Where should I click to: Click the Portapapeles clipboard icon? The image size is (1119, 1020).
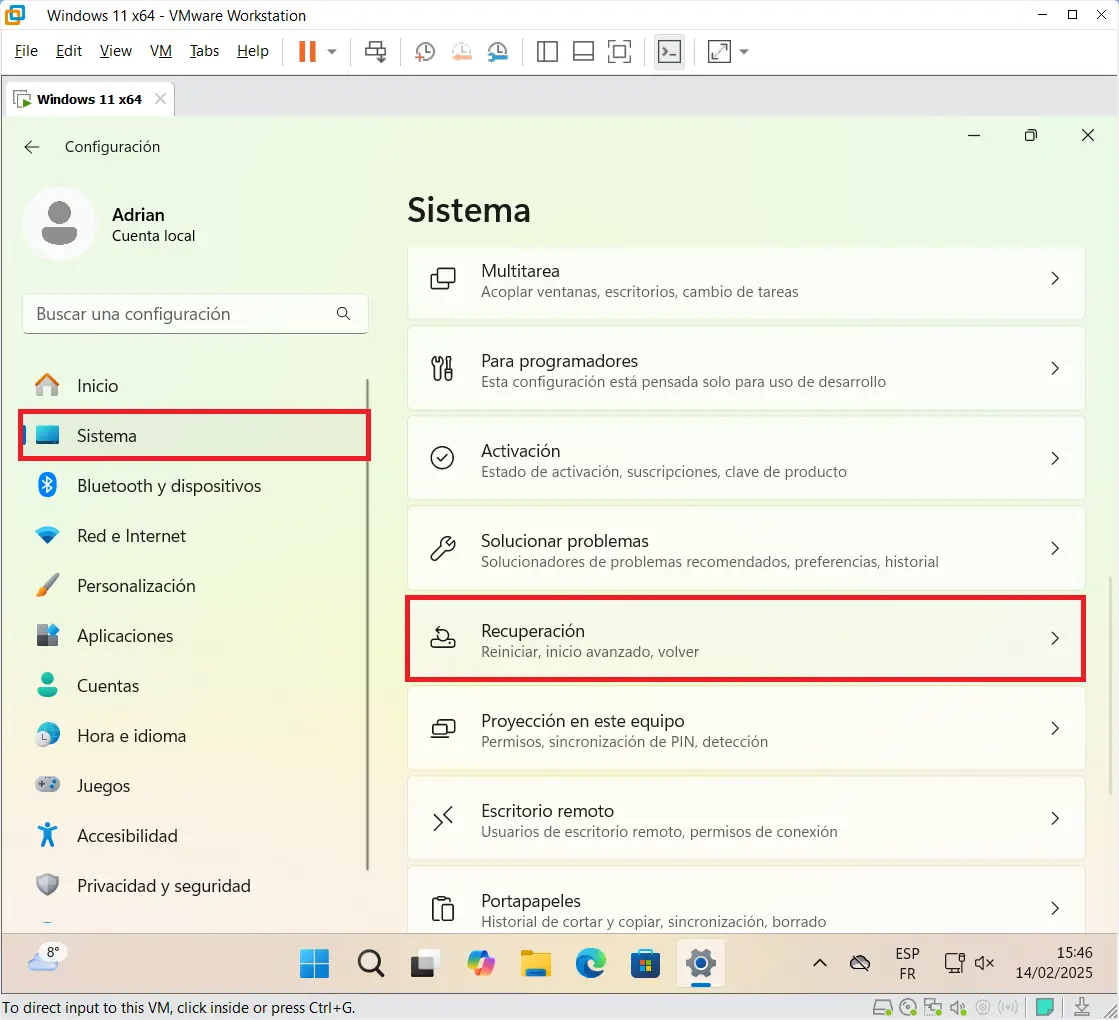442,908
